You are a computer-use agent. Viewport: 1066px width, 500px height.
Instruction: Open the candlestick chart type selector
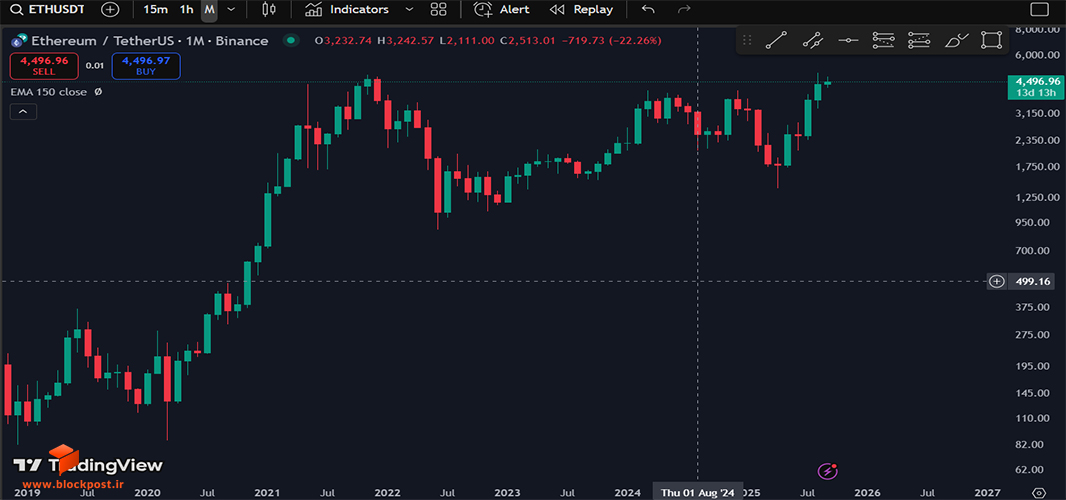269,10
